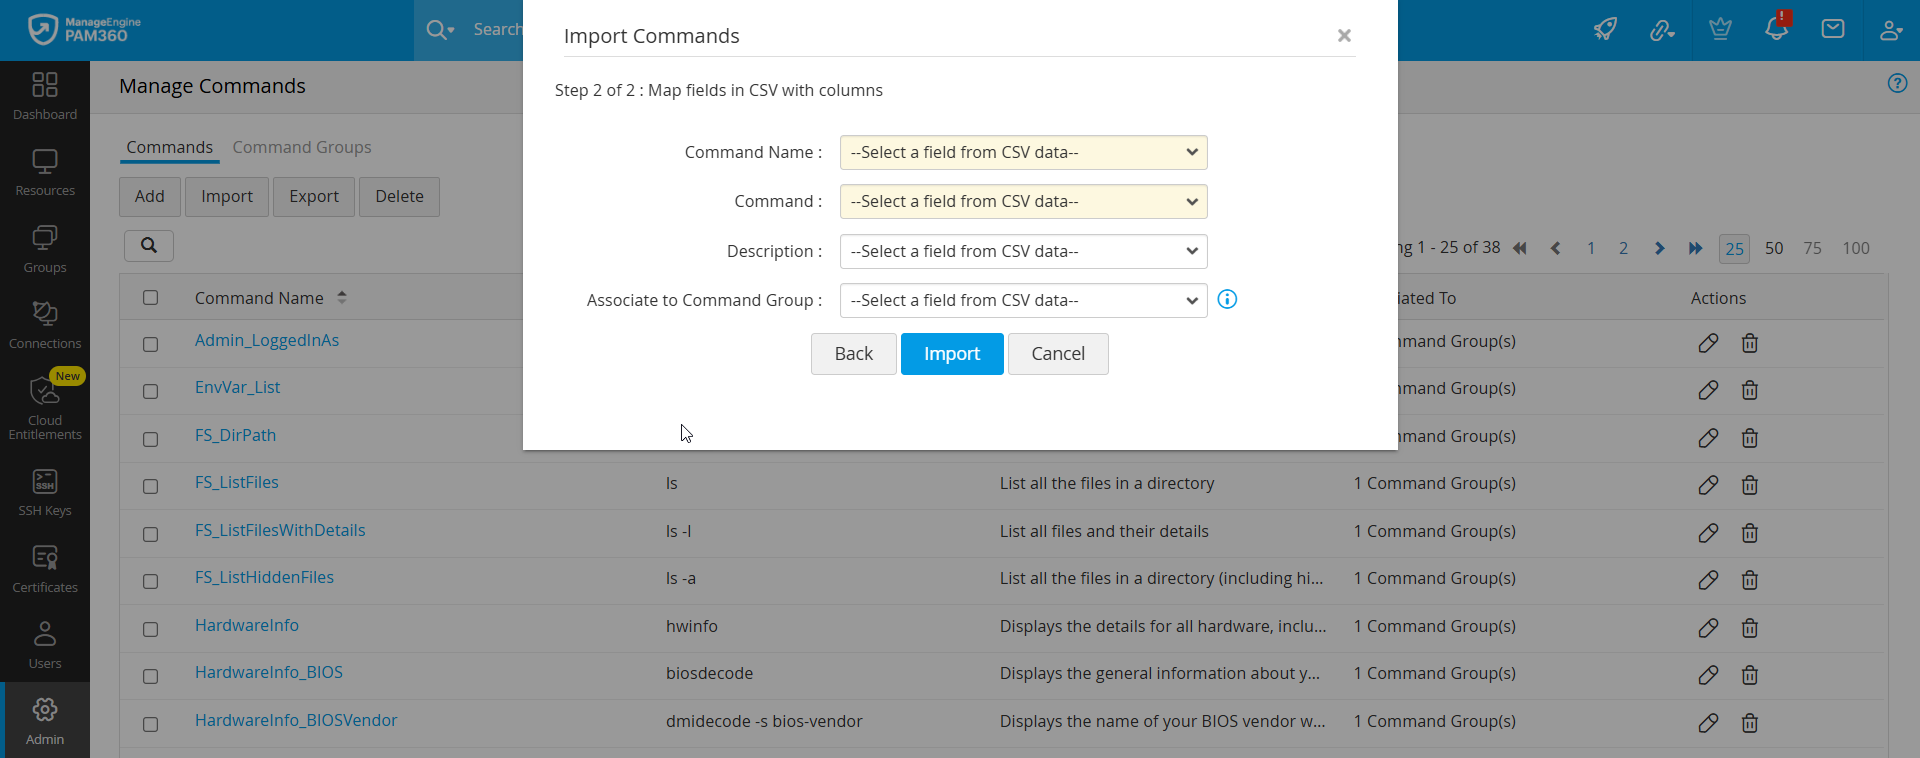Image resolution: width=1920 pixels, height=758 pixels.
Task: Click the table search magnifier icon
Action: tap(149, 246)
